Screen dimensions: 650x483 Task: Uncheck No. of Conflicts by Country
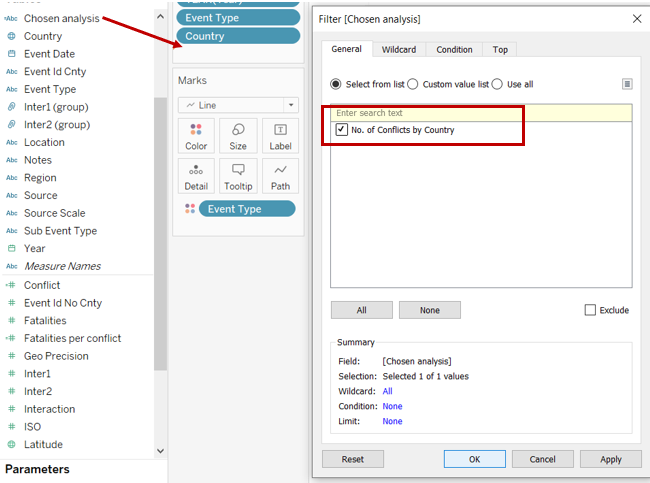coord(342,130)
